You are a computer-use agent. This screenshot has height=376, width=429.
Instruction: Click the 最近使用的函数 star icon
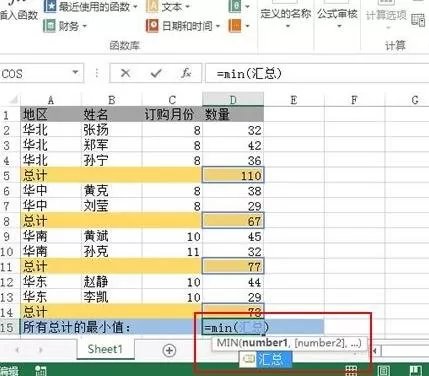click(50, 6)
